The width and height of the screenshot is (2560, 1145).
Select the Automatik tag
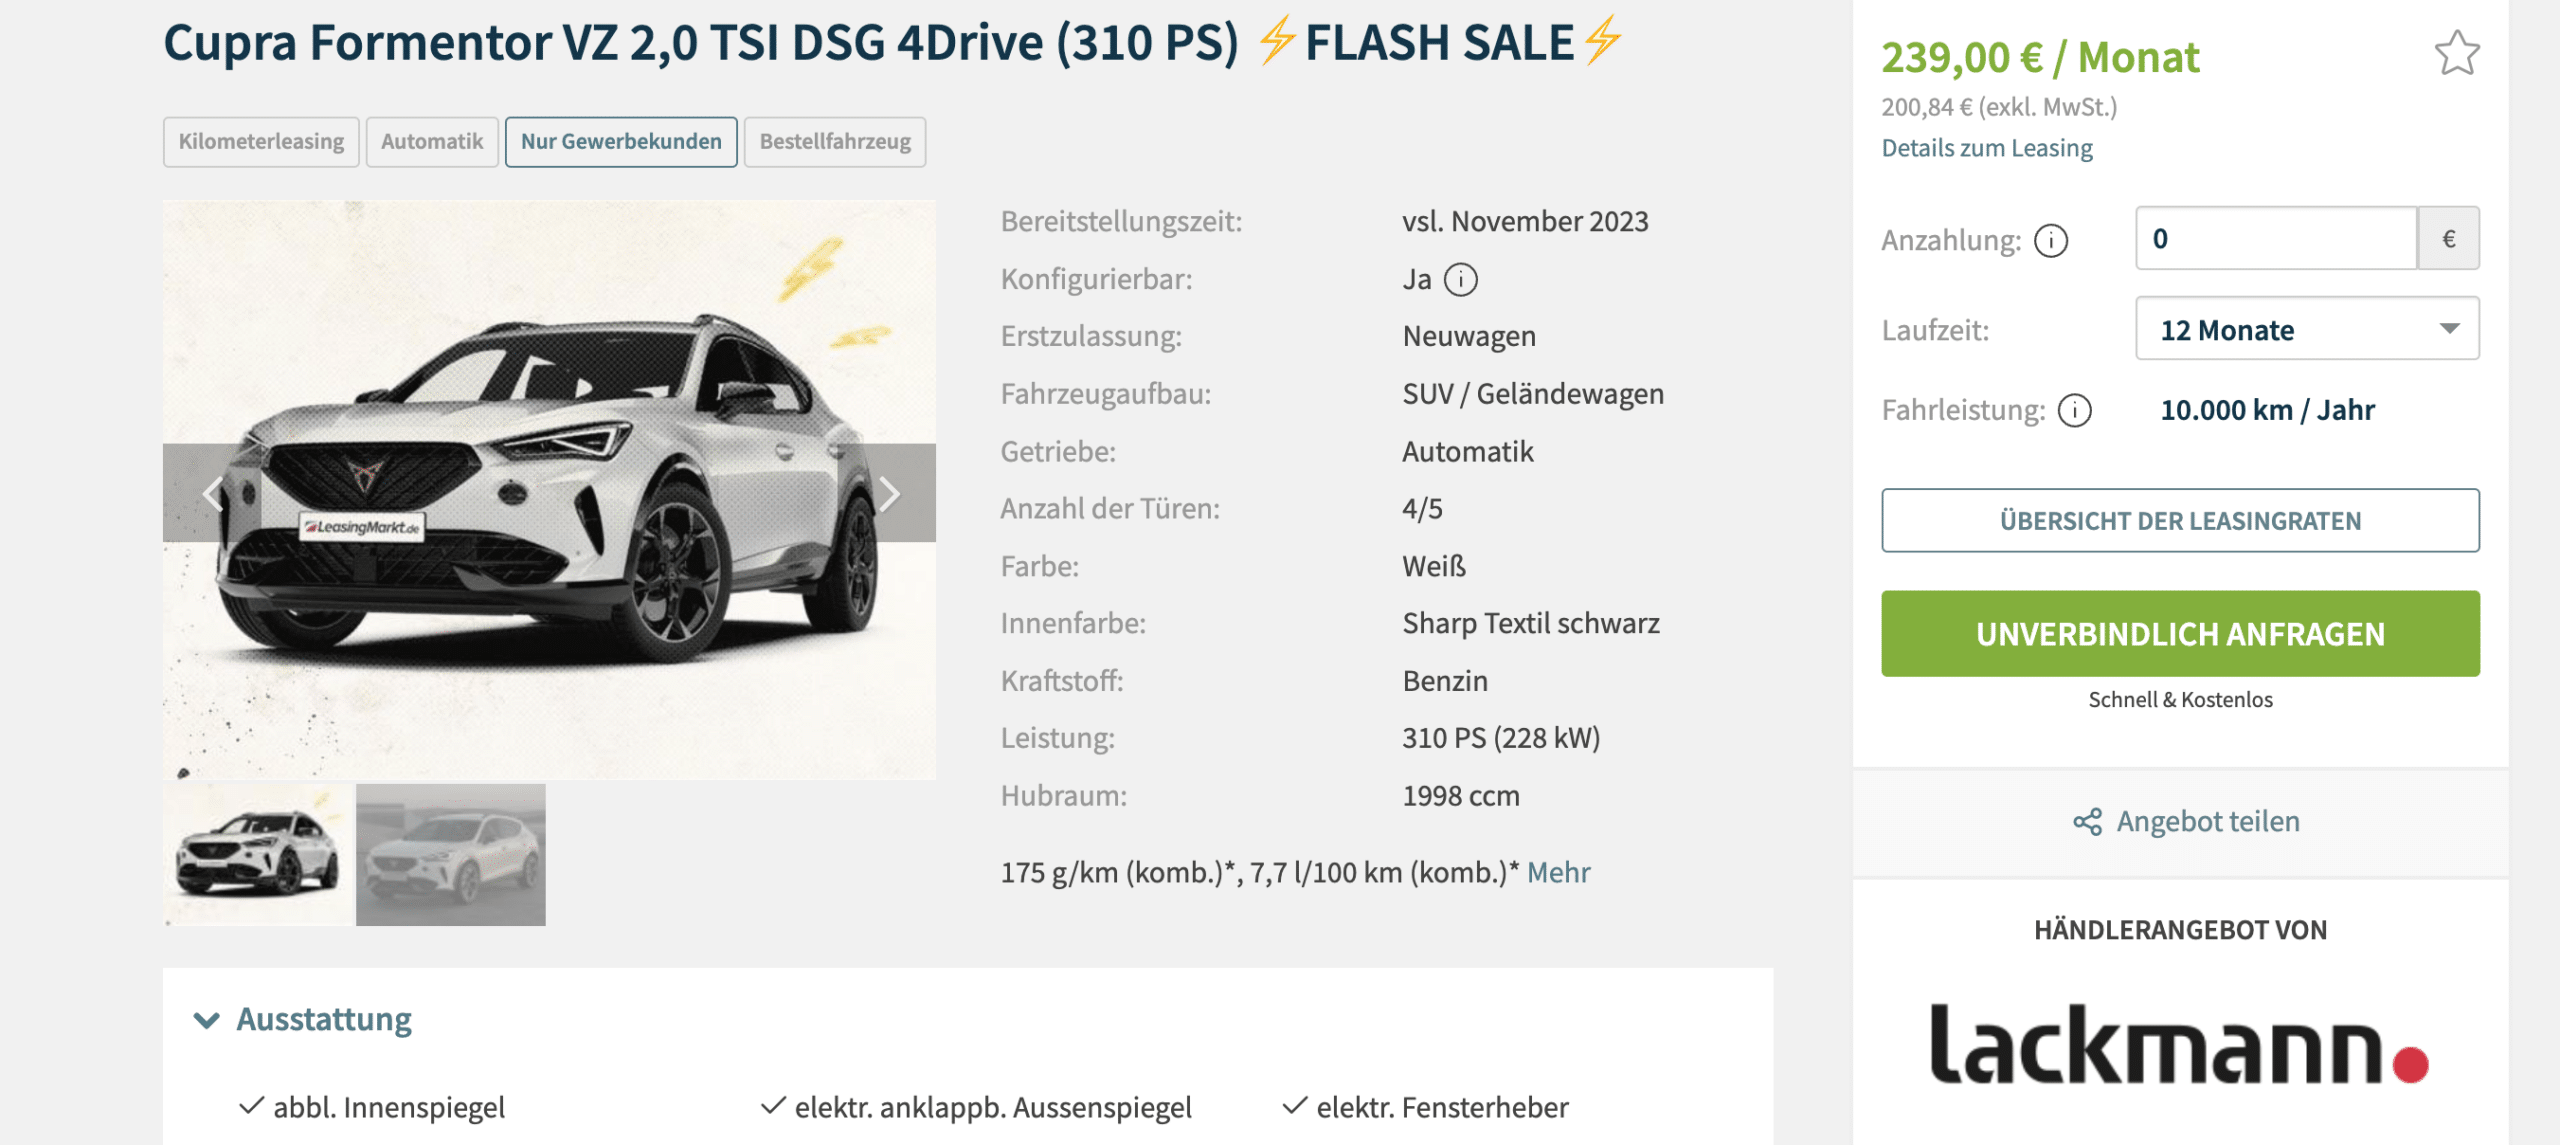432,142
